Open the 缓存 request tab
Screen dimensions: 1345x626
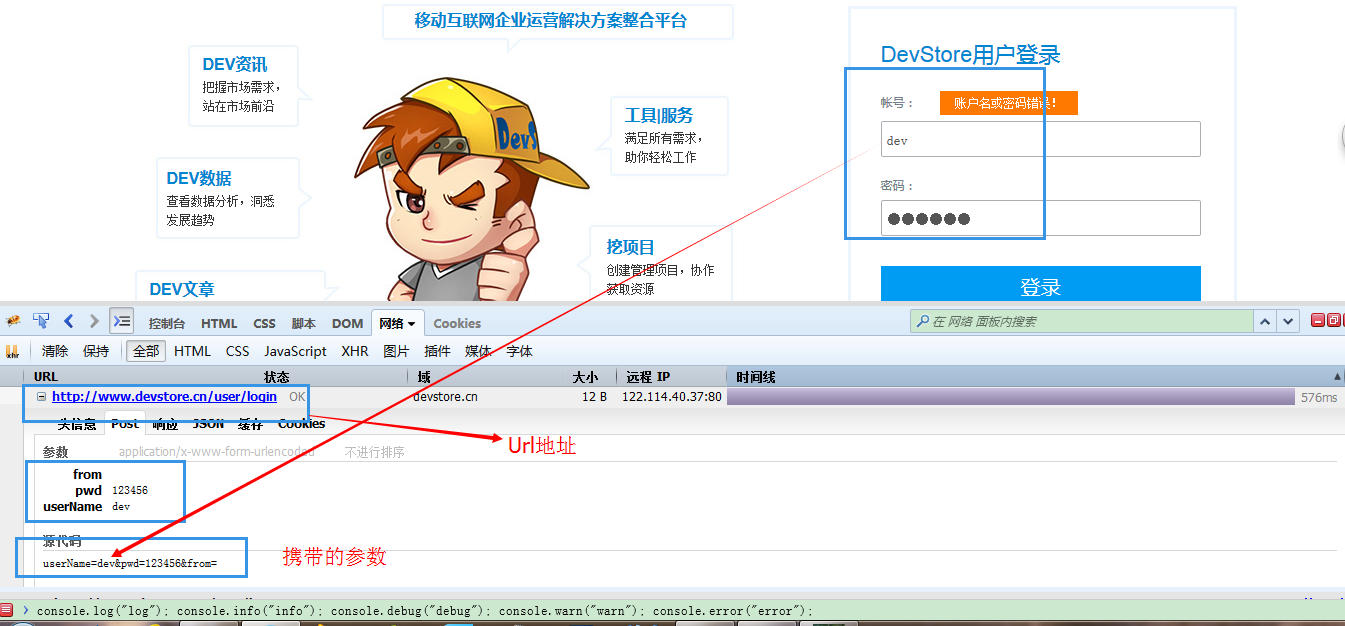tap(250, 424)
